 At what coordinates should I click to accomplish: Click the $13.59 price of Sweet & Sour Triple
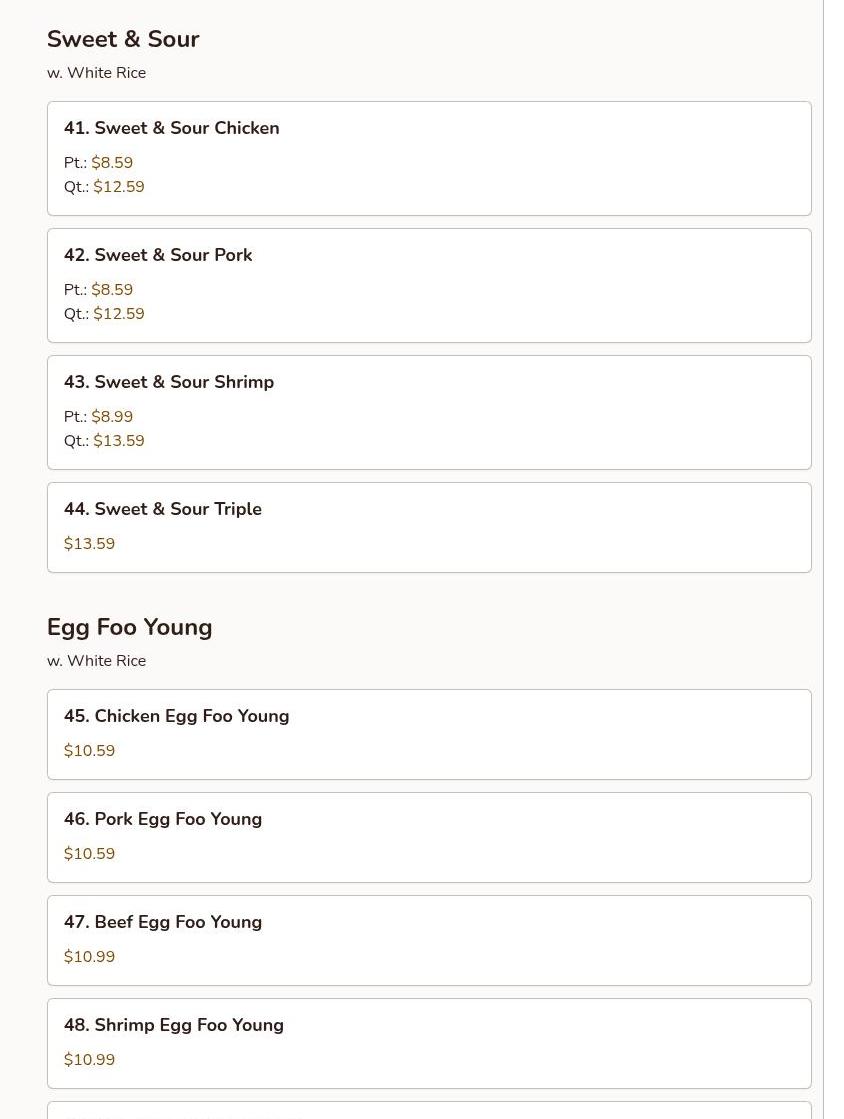(x=89, y=544)
